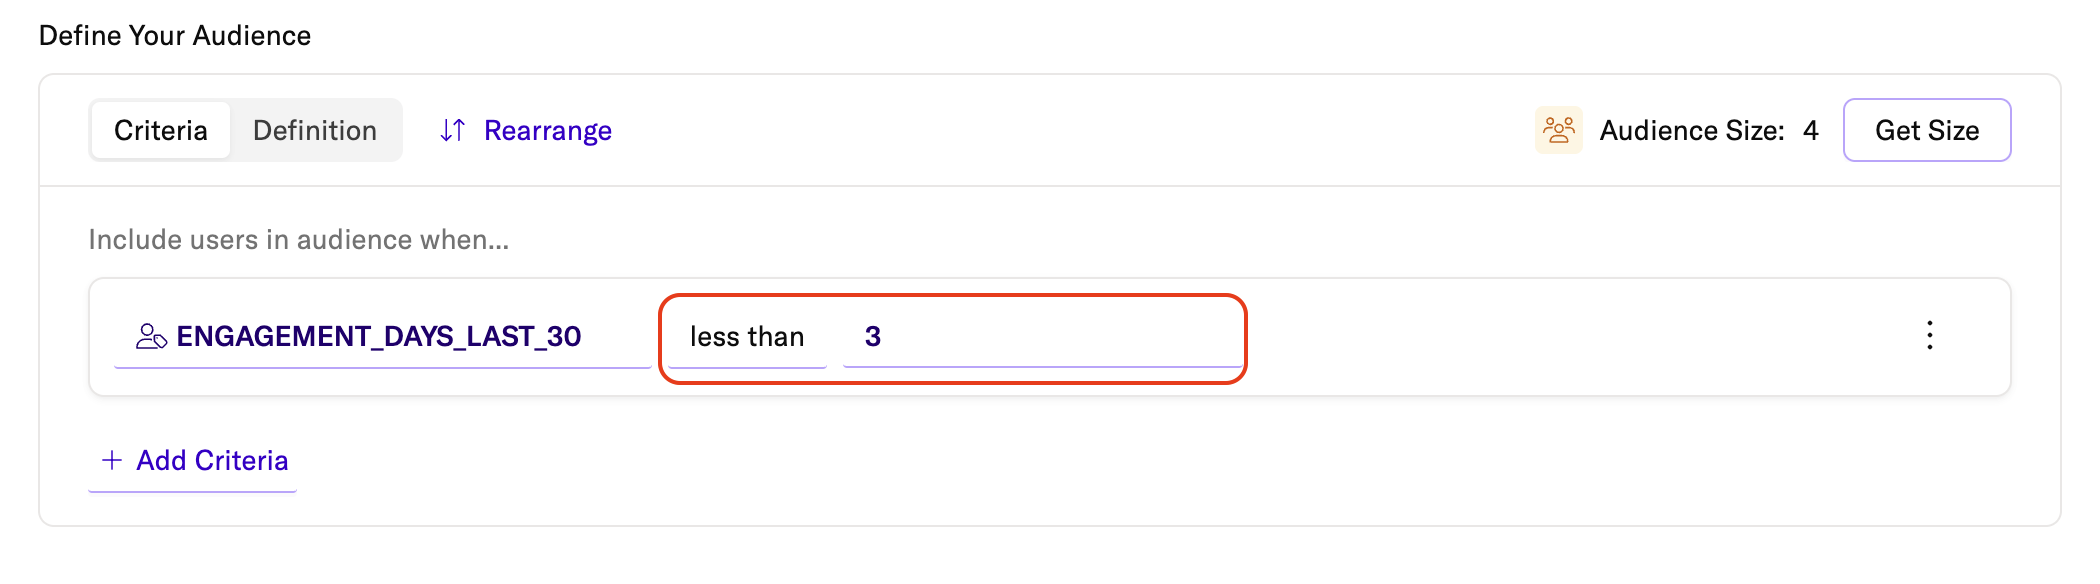
Task: Click the user attribute icon beside ENGAGEMENT_DAYS_LAST_30
Action: pos(151,336)
